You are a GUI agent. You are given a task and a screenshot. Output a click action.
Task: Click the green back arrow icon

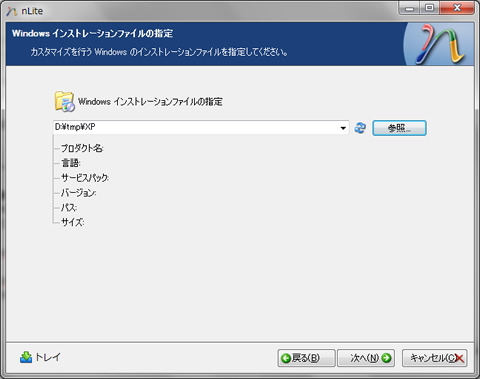coord(286,358)
